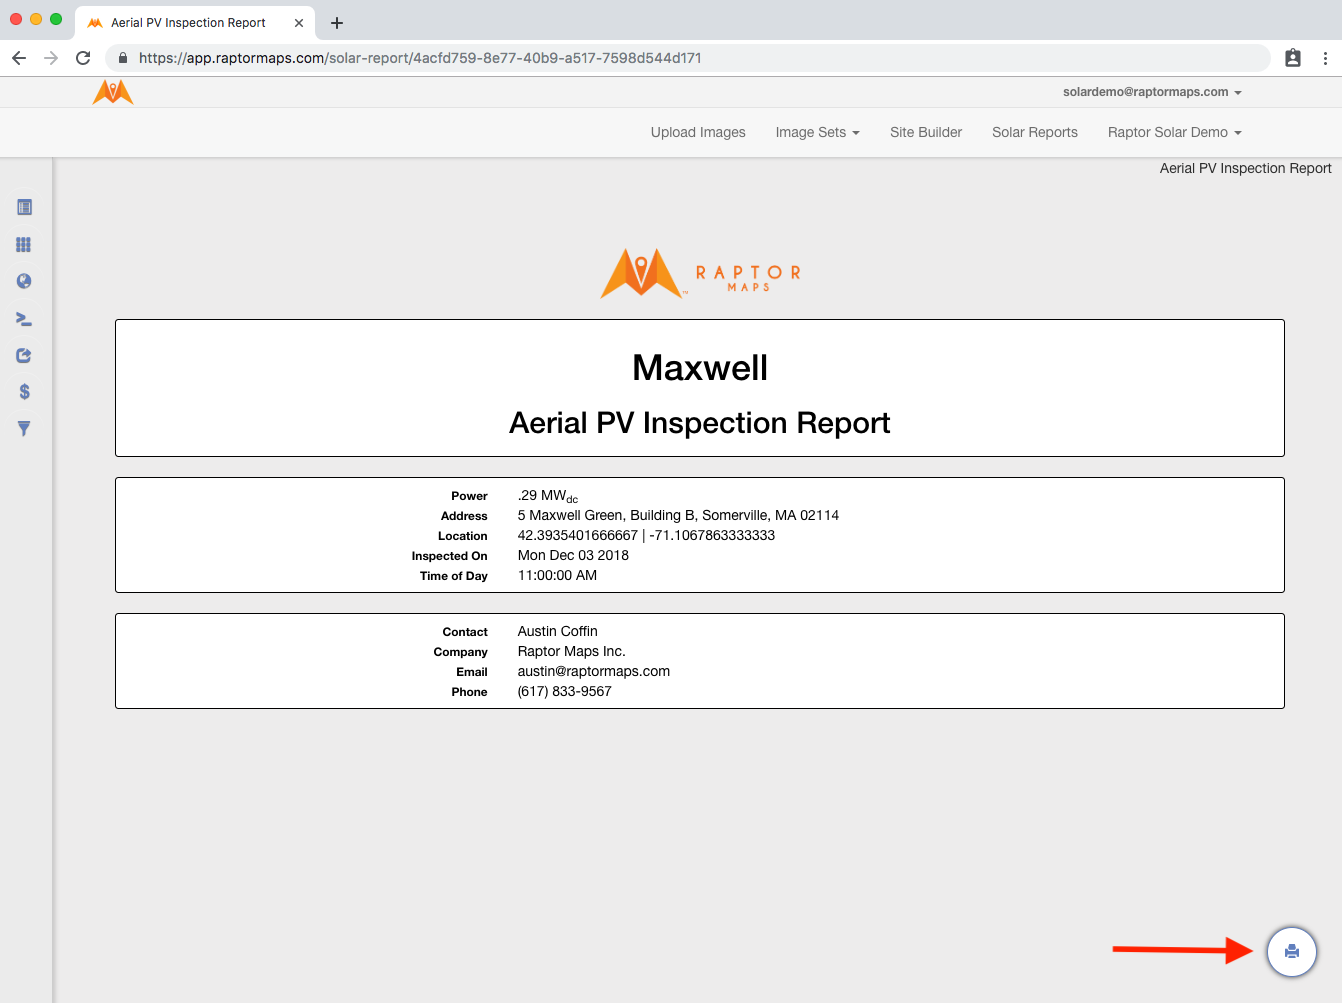
Task: Click the yellow macOS minimize button
Action: tap(36, 19)
